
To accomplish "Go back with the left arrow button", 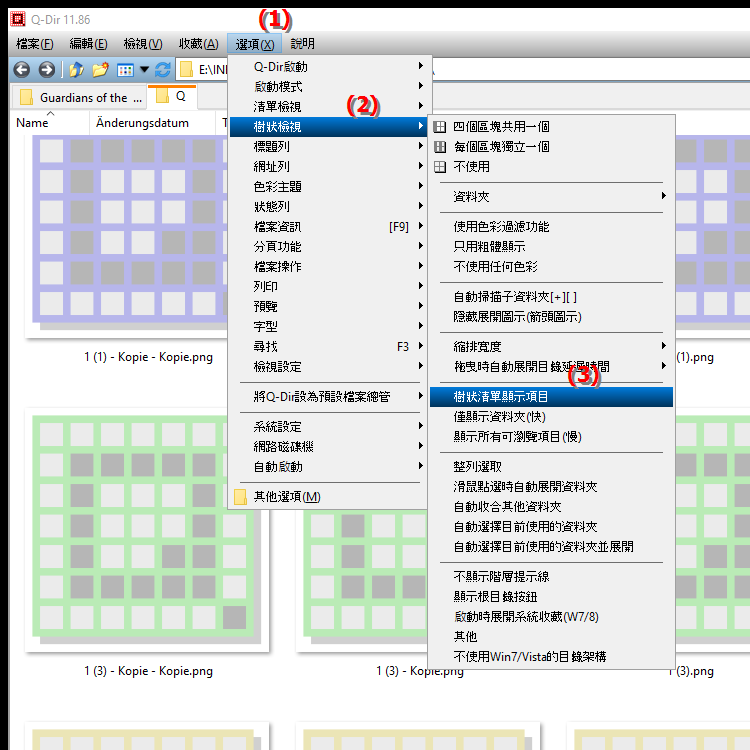I will tap(22, 70).
